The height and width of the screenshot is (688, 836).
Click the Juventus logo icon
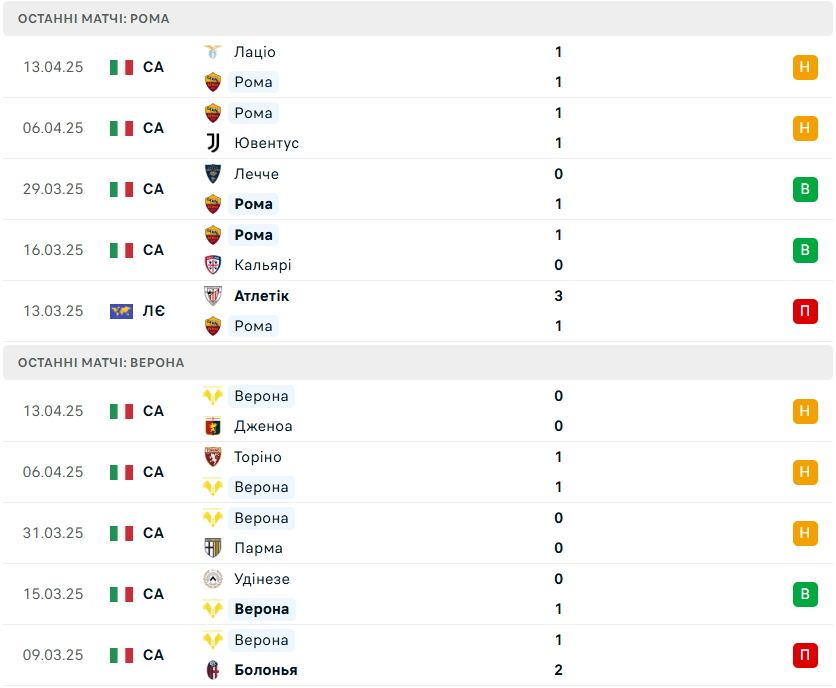(213, 143)
